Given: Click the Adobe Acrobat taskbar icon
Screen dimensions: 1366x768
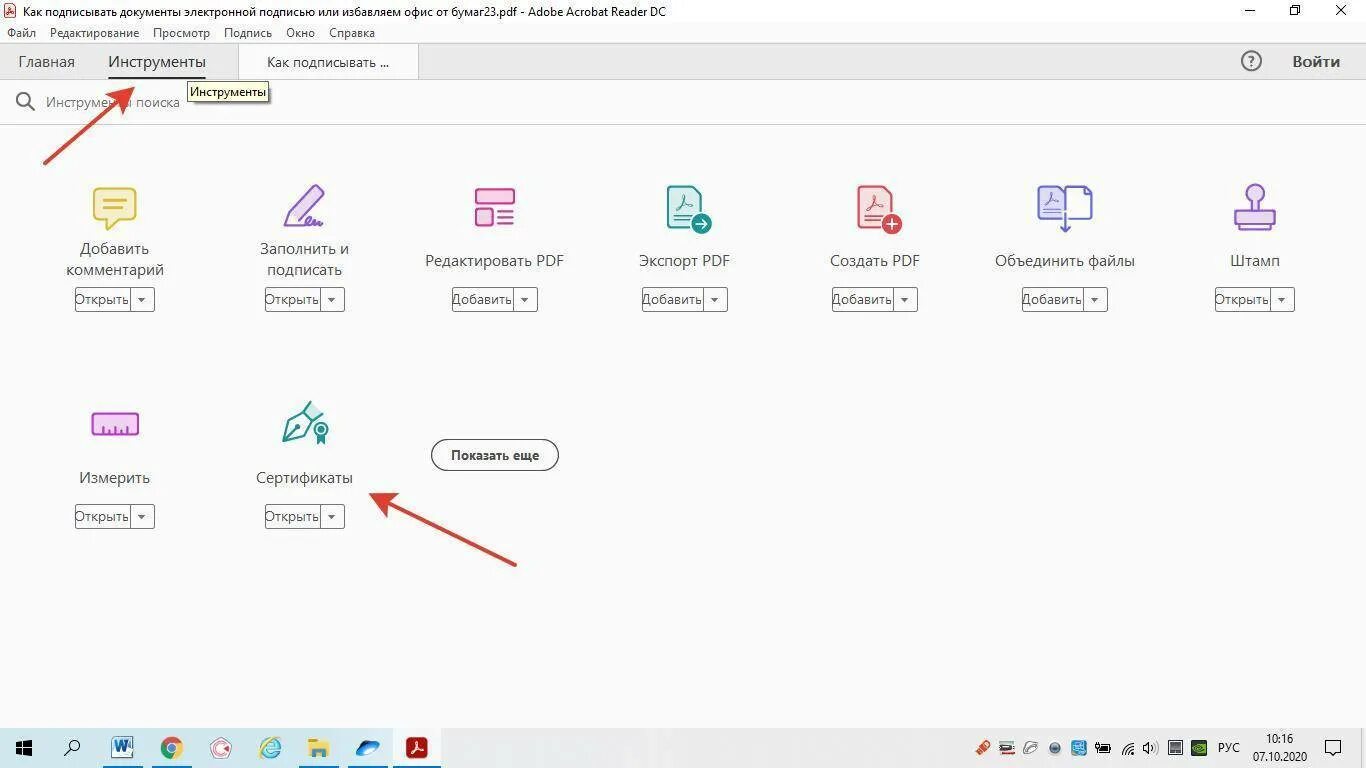Looking at the screenshot, I should 416,747.
